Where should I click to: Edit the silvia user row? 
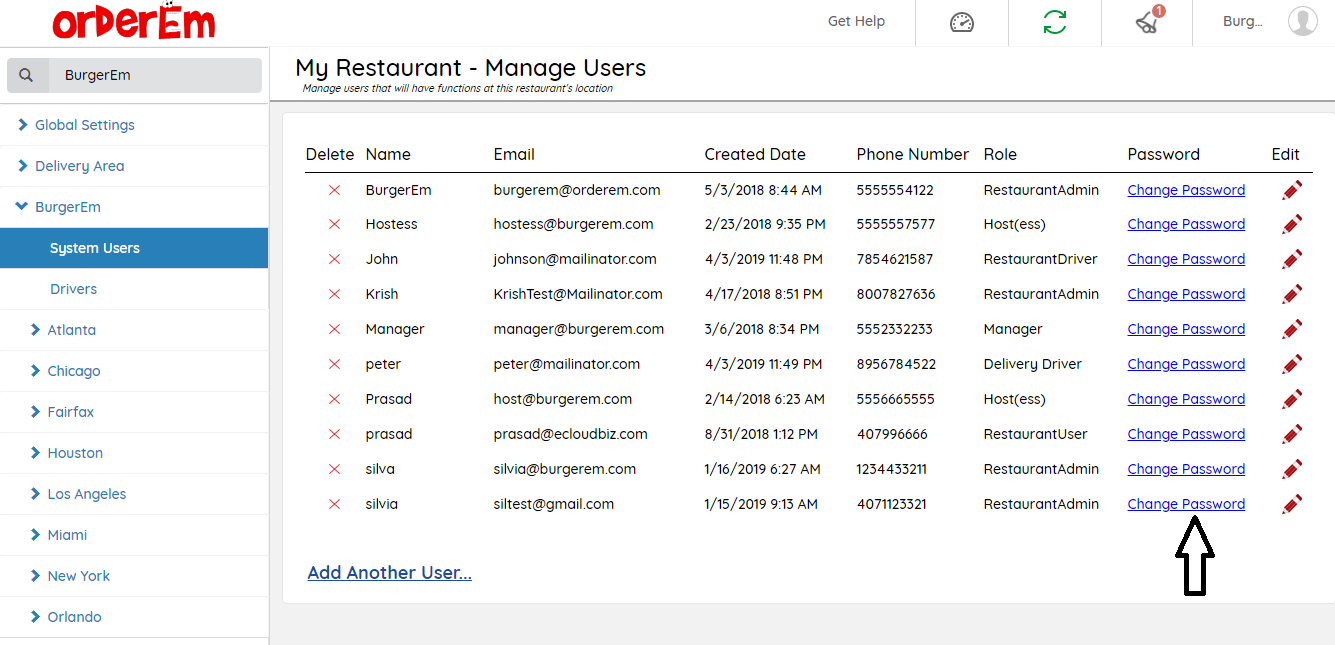pyautogui.click(x=1292, y=504)
